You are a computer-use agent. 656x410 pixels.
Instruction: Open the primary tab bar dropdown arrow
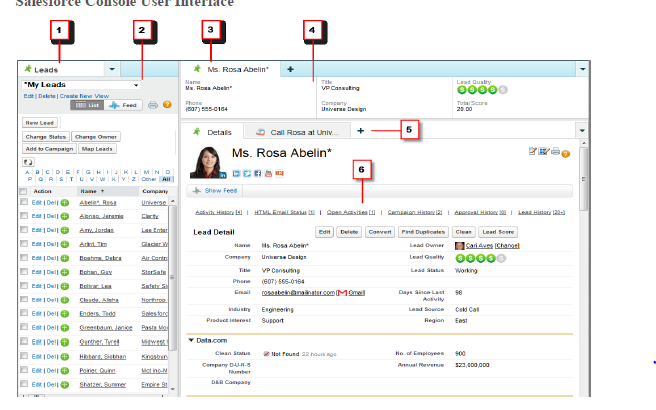tap(582, 69)
